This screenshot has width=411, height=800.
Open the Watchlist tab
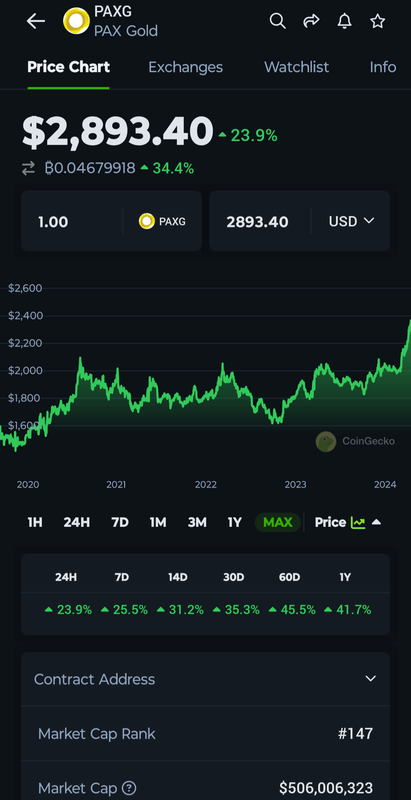296,67
